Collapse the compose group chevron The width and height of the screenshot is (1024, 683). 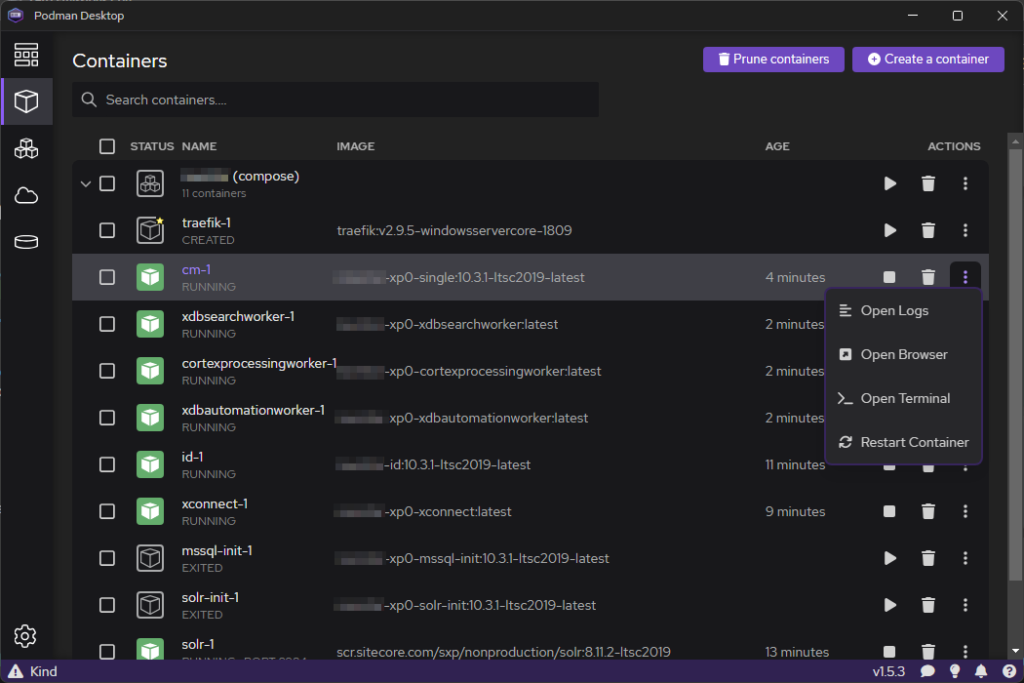point(86,184)
